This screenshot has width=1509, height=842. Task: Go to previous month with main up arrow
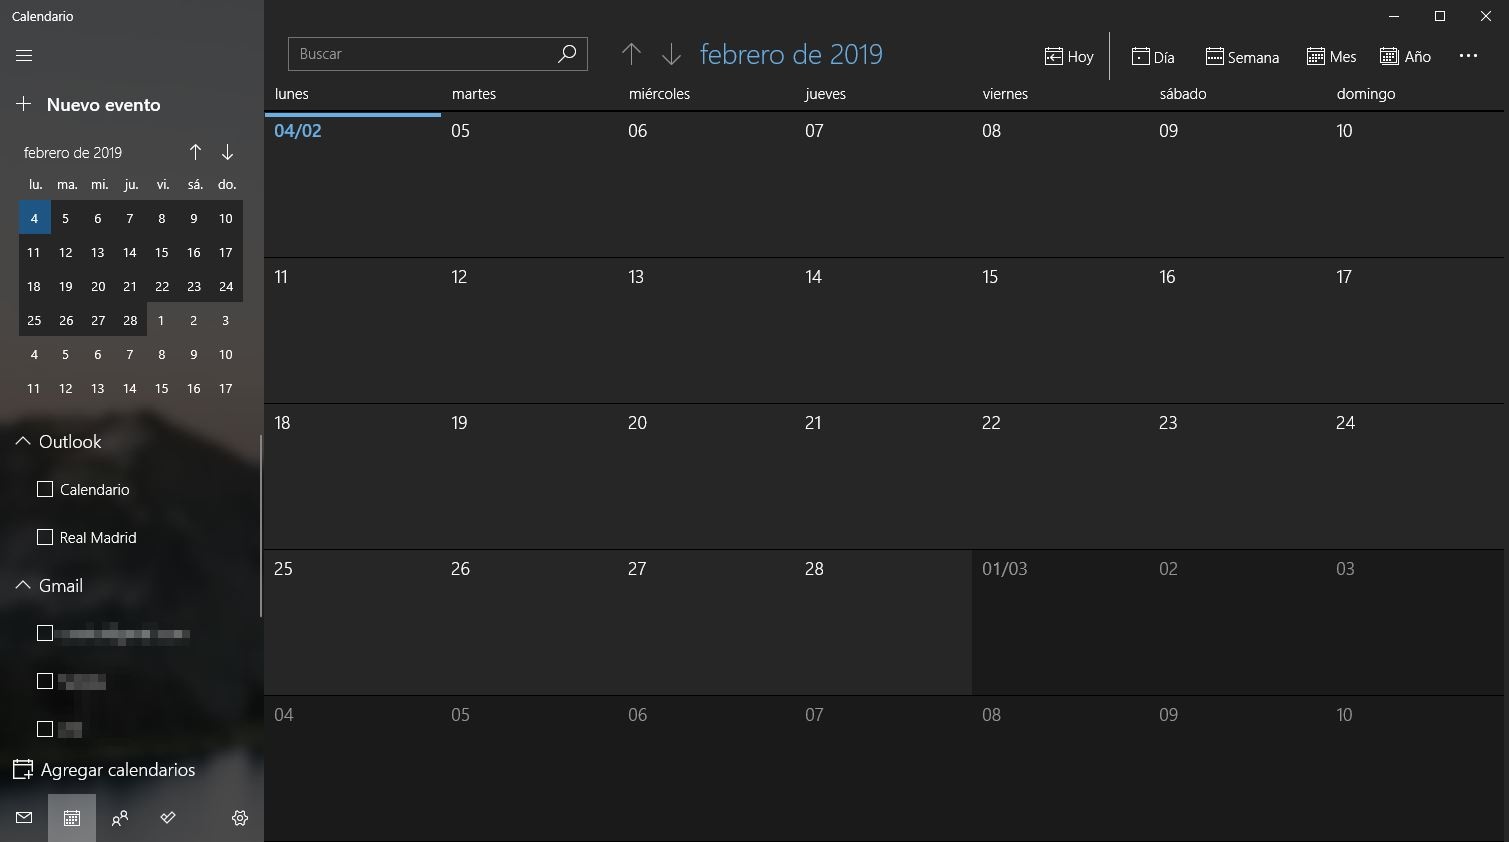631,54
